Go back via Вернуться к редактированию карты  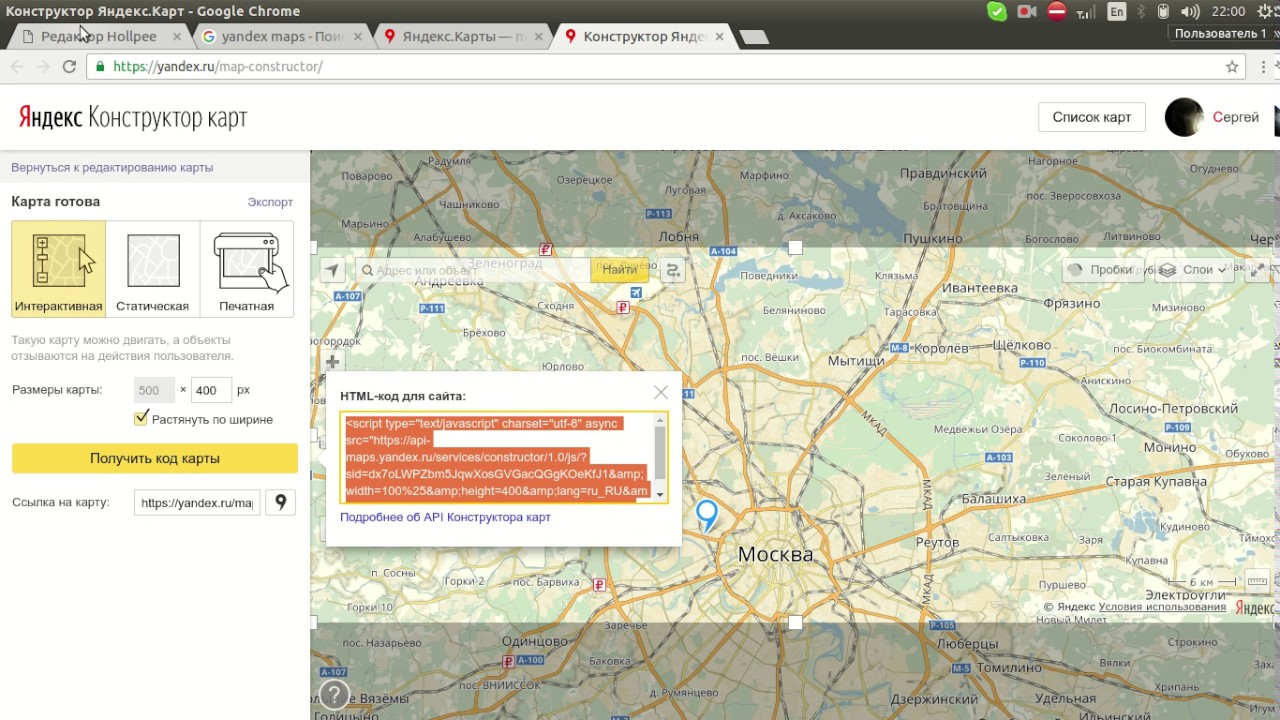click(112, 167)
